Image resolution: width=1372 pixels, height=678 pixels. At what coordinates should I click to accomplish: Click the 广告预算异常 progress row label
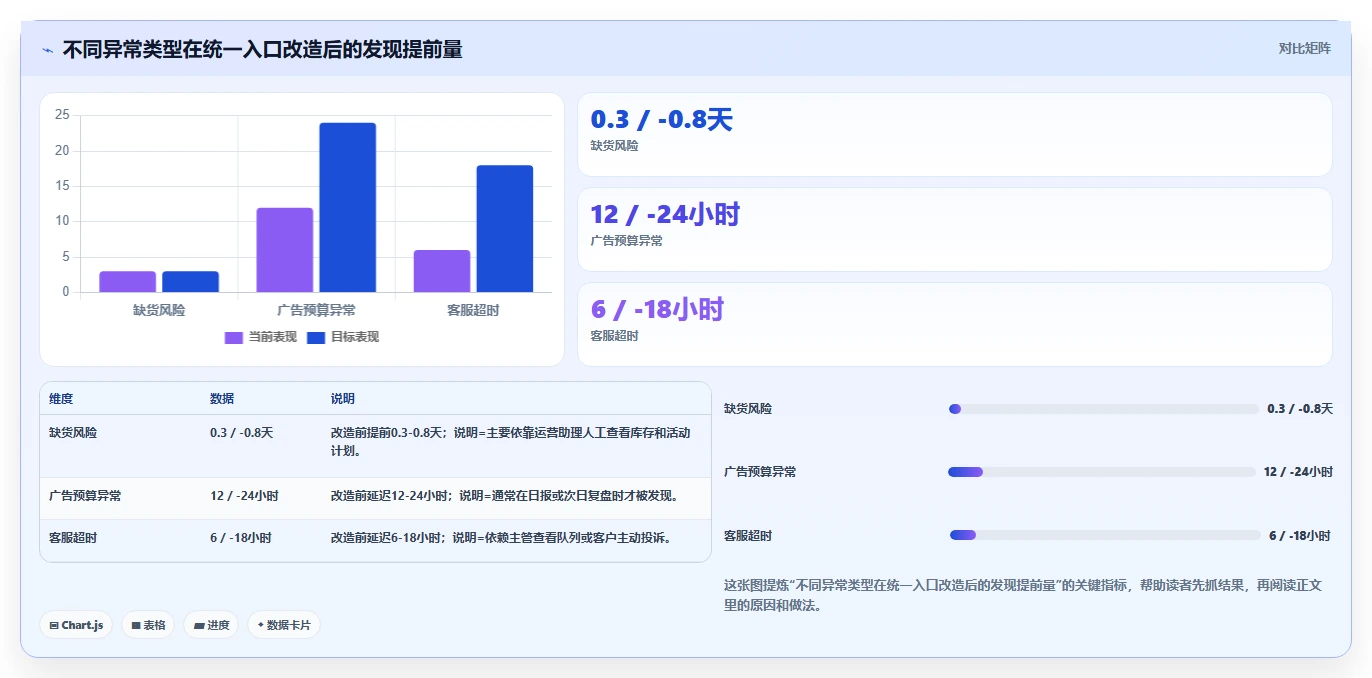click(x=760, y=472)
